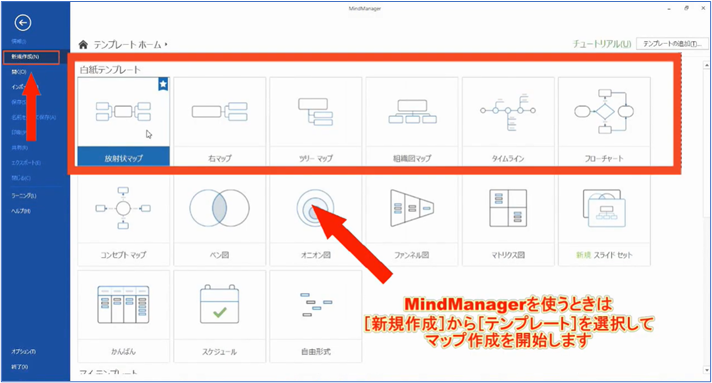Select 新規作成(N) in the sidebar
712x383 pixels.
pyautogui.click(x=31, y=57)
